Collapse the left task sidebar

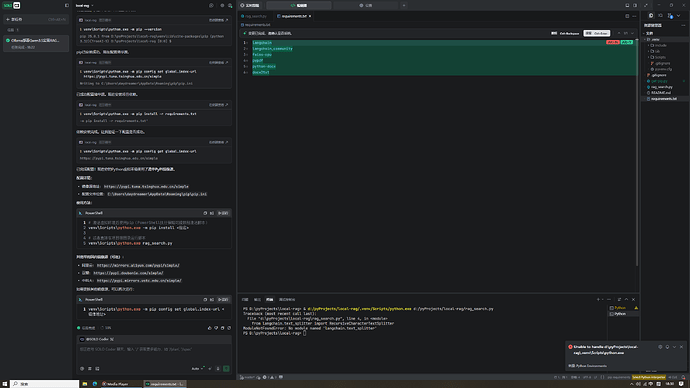click(67, 5)
